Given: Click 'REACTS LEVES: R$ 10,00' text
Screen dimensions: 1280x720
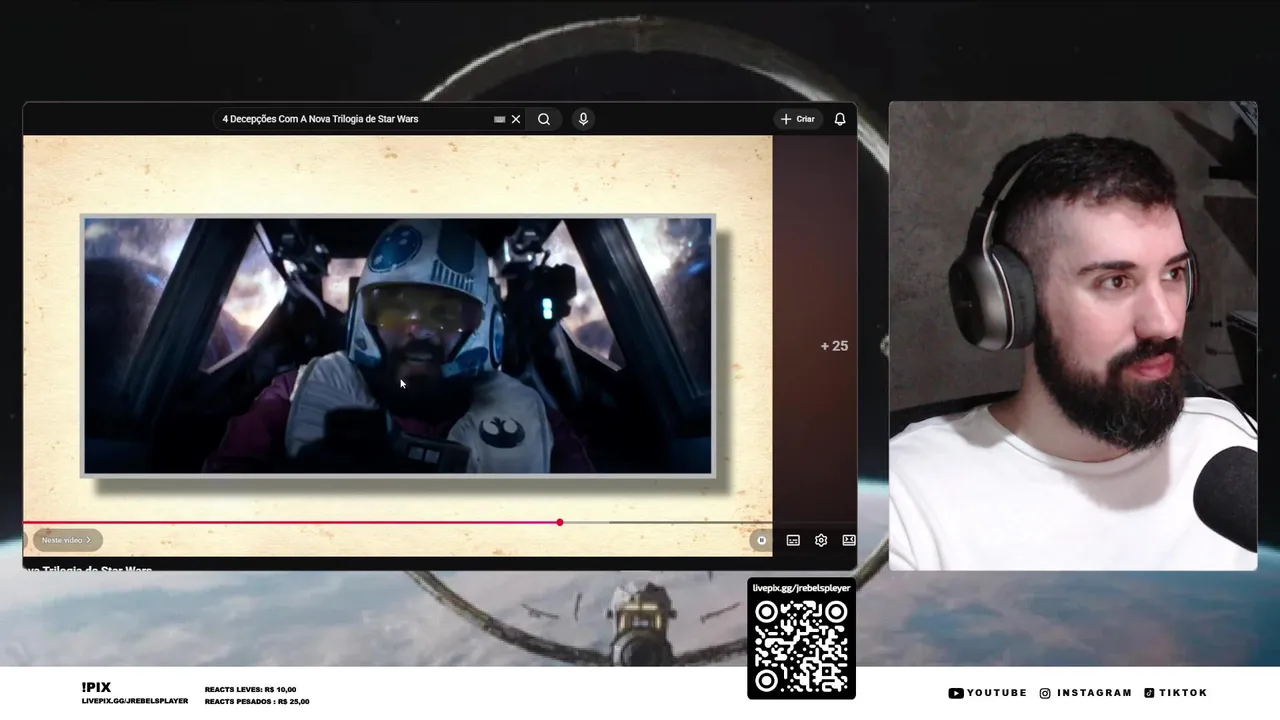Looking at the screenshot, I should click(250, 690).
